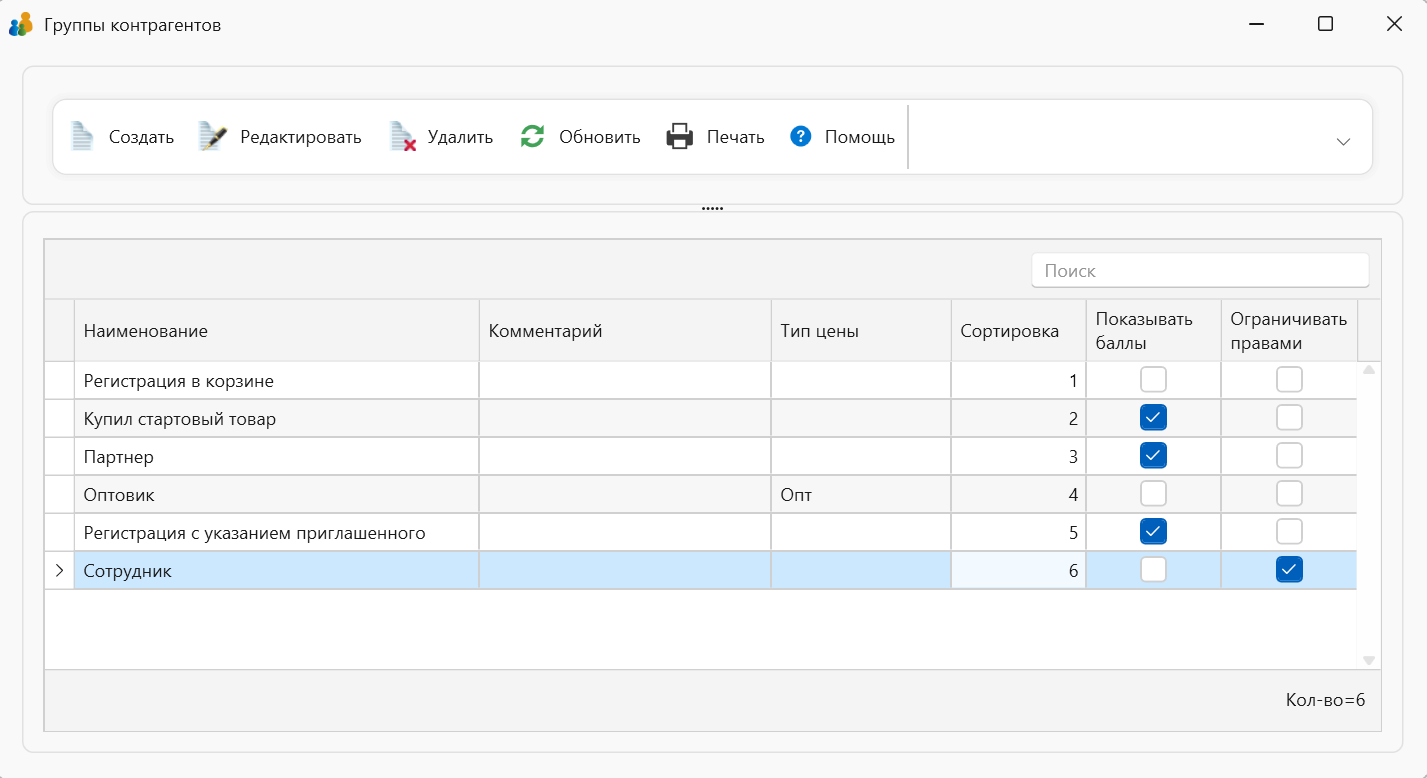Click the Печать printer icon
Viewport: 1427px width, 778px height.
(680, 137)
